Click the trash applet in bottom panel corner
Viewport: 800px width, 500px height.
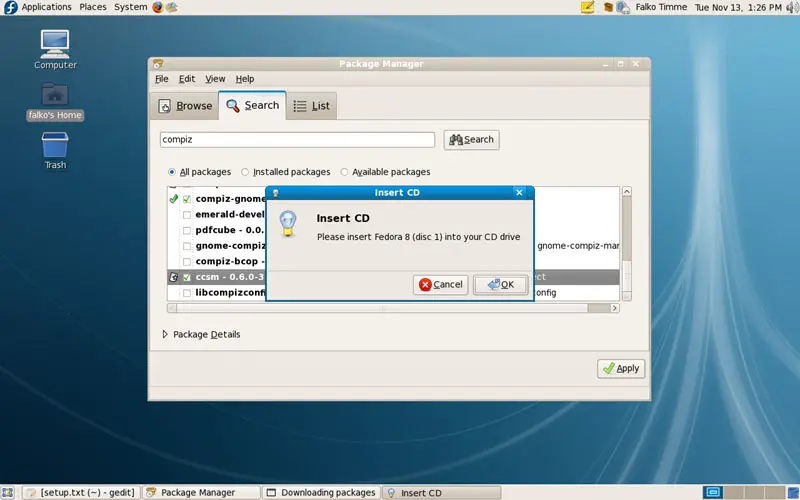pyautogui.click(x=793, y=492)
